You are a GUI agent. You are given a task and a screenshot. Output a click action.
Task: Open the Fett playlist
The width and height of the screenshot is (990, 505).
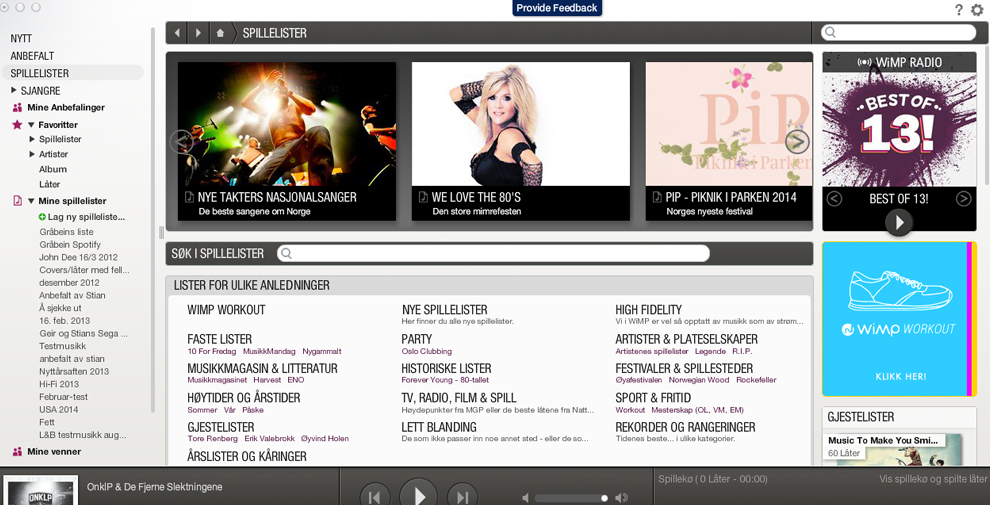tap(47, 422)
